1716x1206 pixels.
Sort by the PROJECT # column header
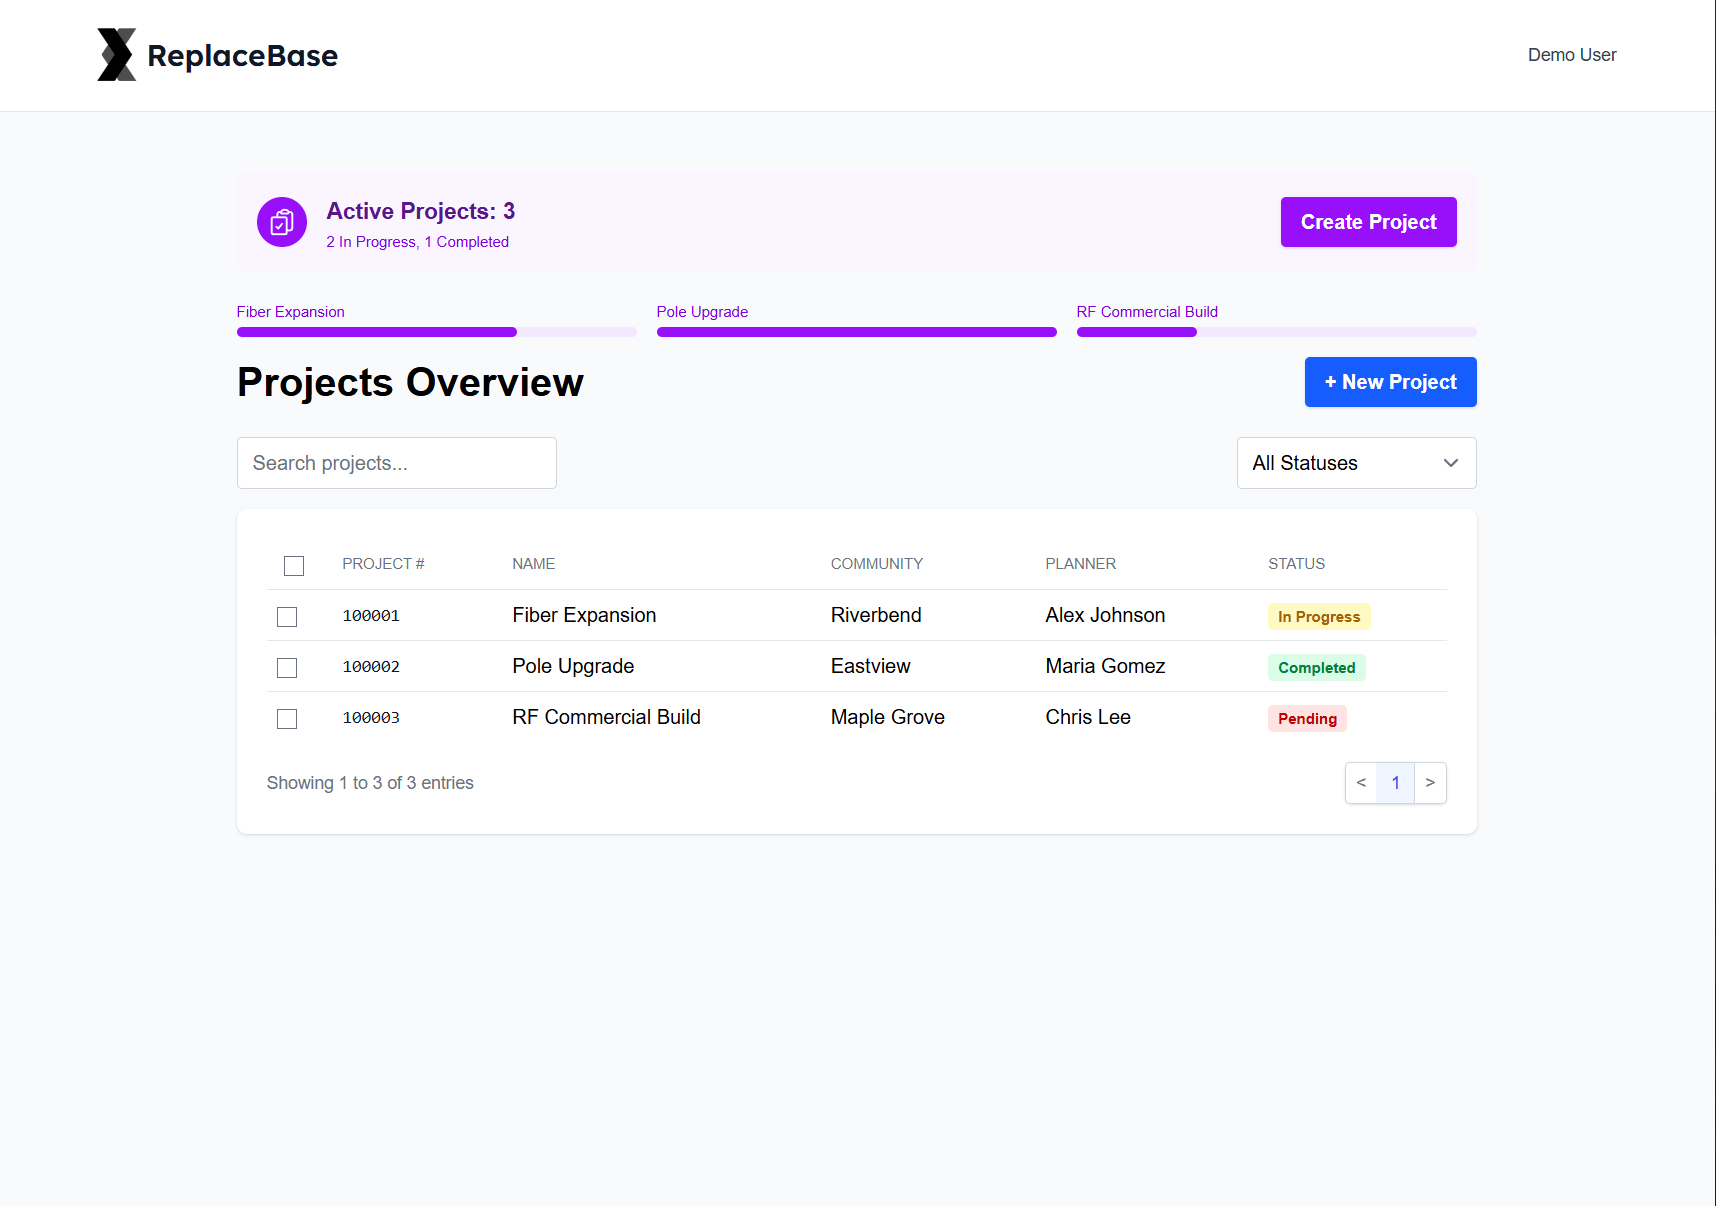(x=383, y=563)
